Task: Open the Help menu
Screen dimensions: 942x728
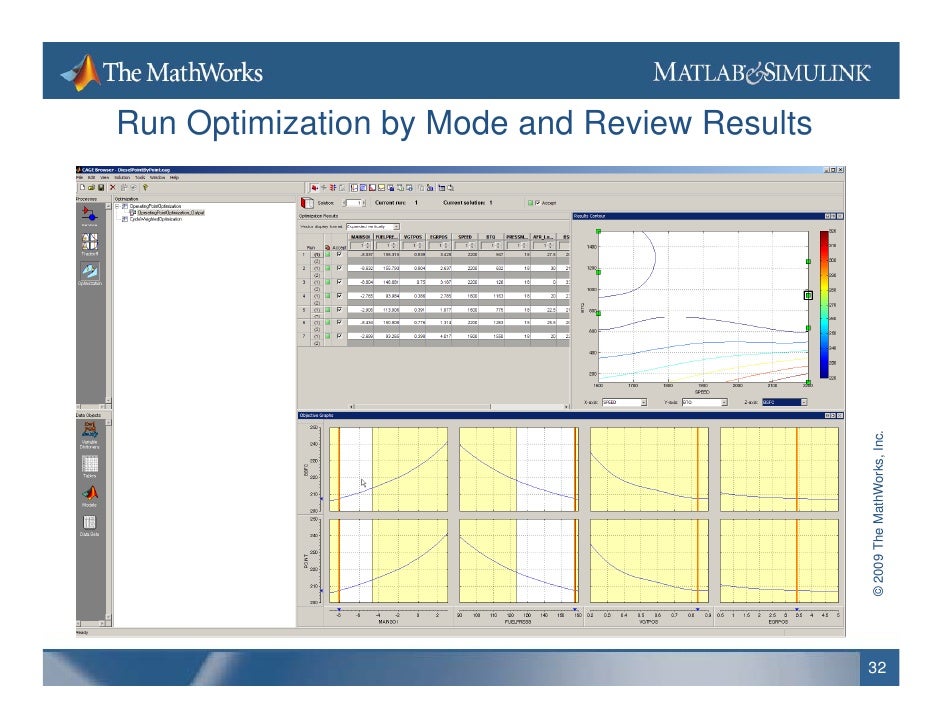Action: click(x=174, y=178)
